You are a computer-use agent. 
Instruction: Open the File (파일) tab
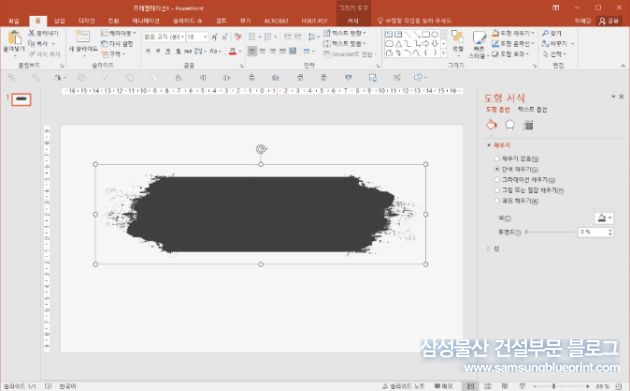pos(14,21)
